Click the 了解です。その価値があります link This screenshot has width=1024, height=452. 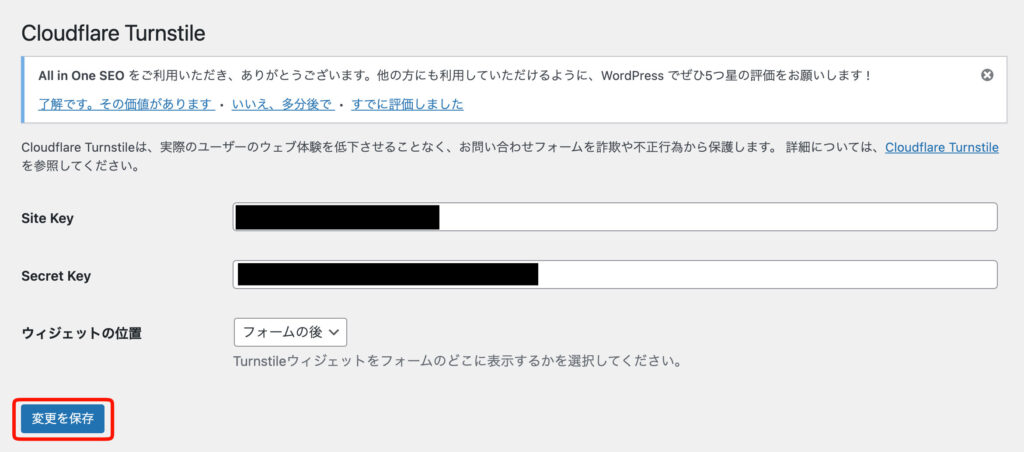(x=127, y=105)
